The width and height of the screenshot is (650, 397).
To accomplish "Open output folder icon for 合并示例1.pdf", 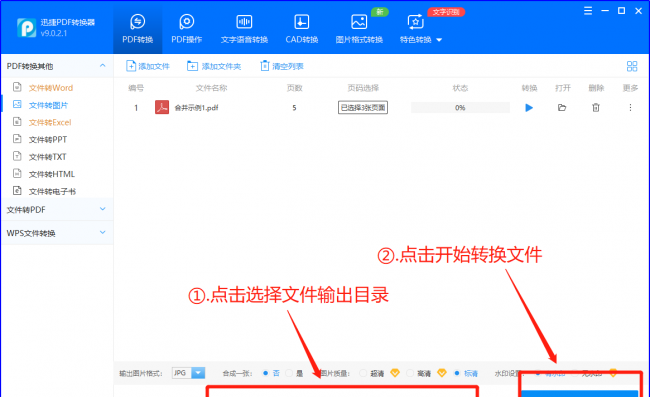I will coord(562,108).
